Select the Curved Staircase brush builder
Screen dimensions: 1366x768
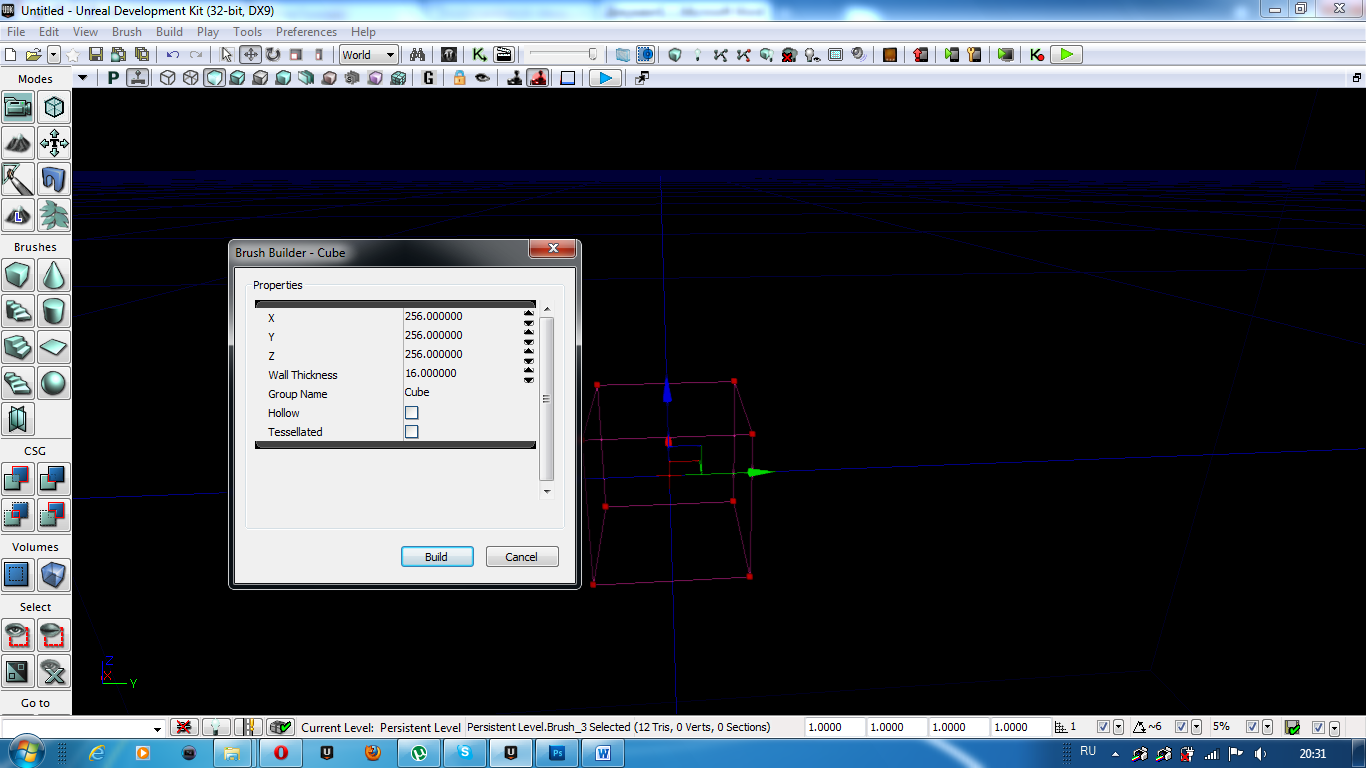(x=18, y=310)
